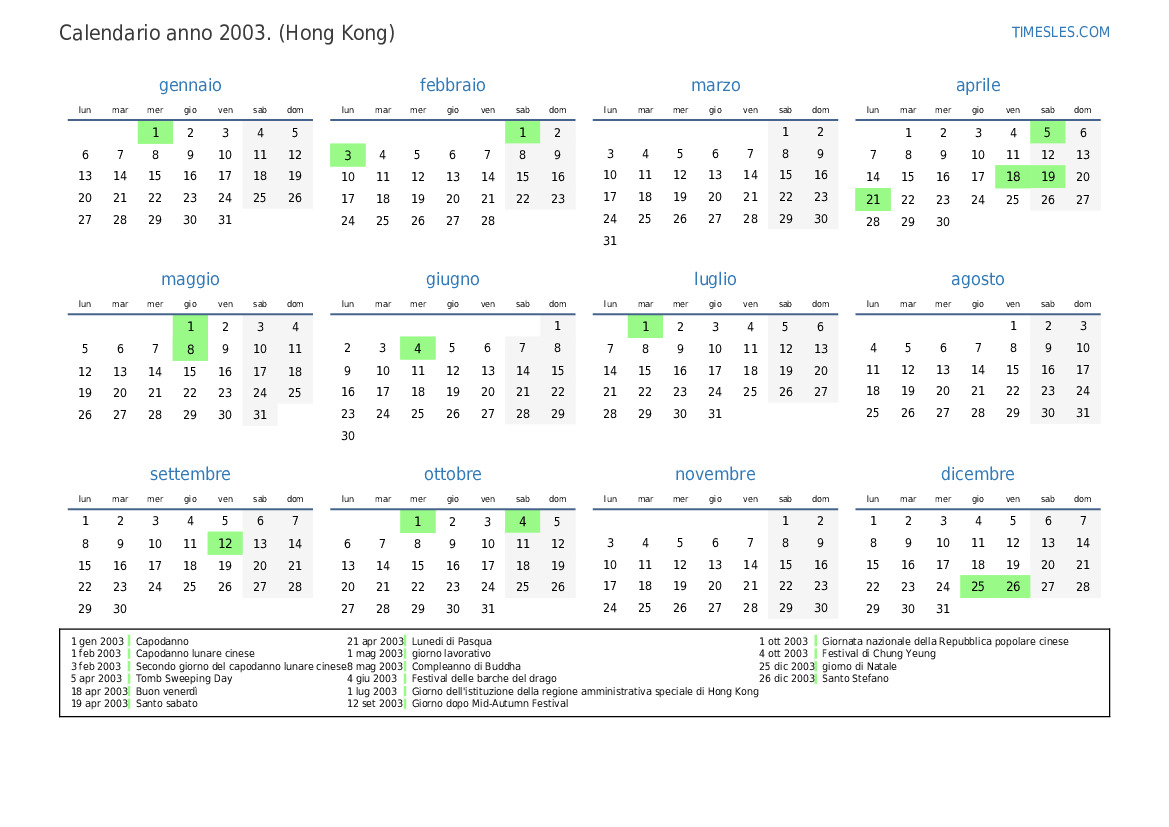Click day 30 in settembre
Viewport: 1169px width, 827px height.
click(120, 609)
